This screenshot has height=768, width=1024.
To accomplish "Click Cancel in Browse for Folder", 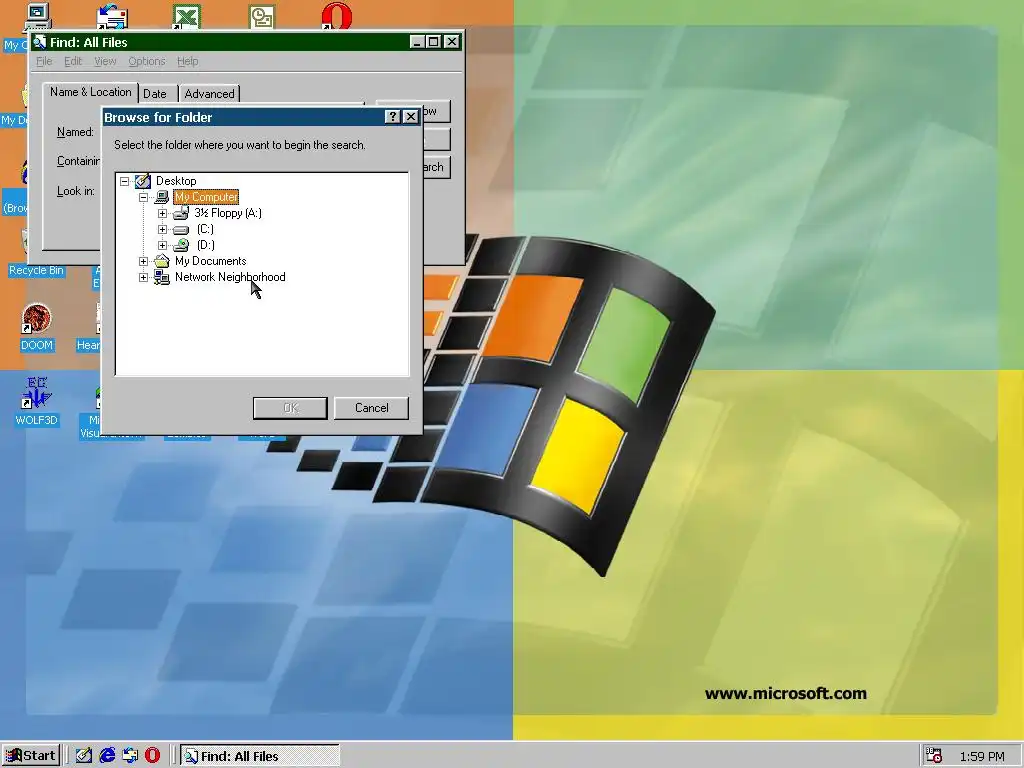I will 371,408.
